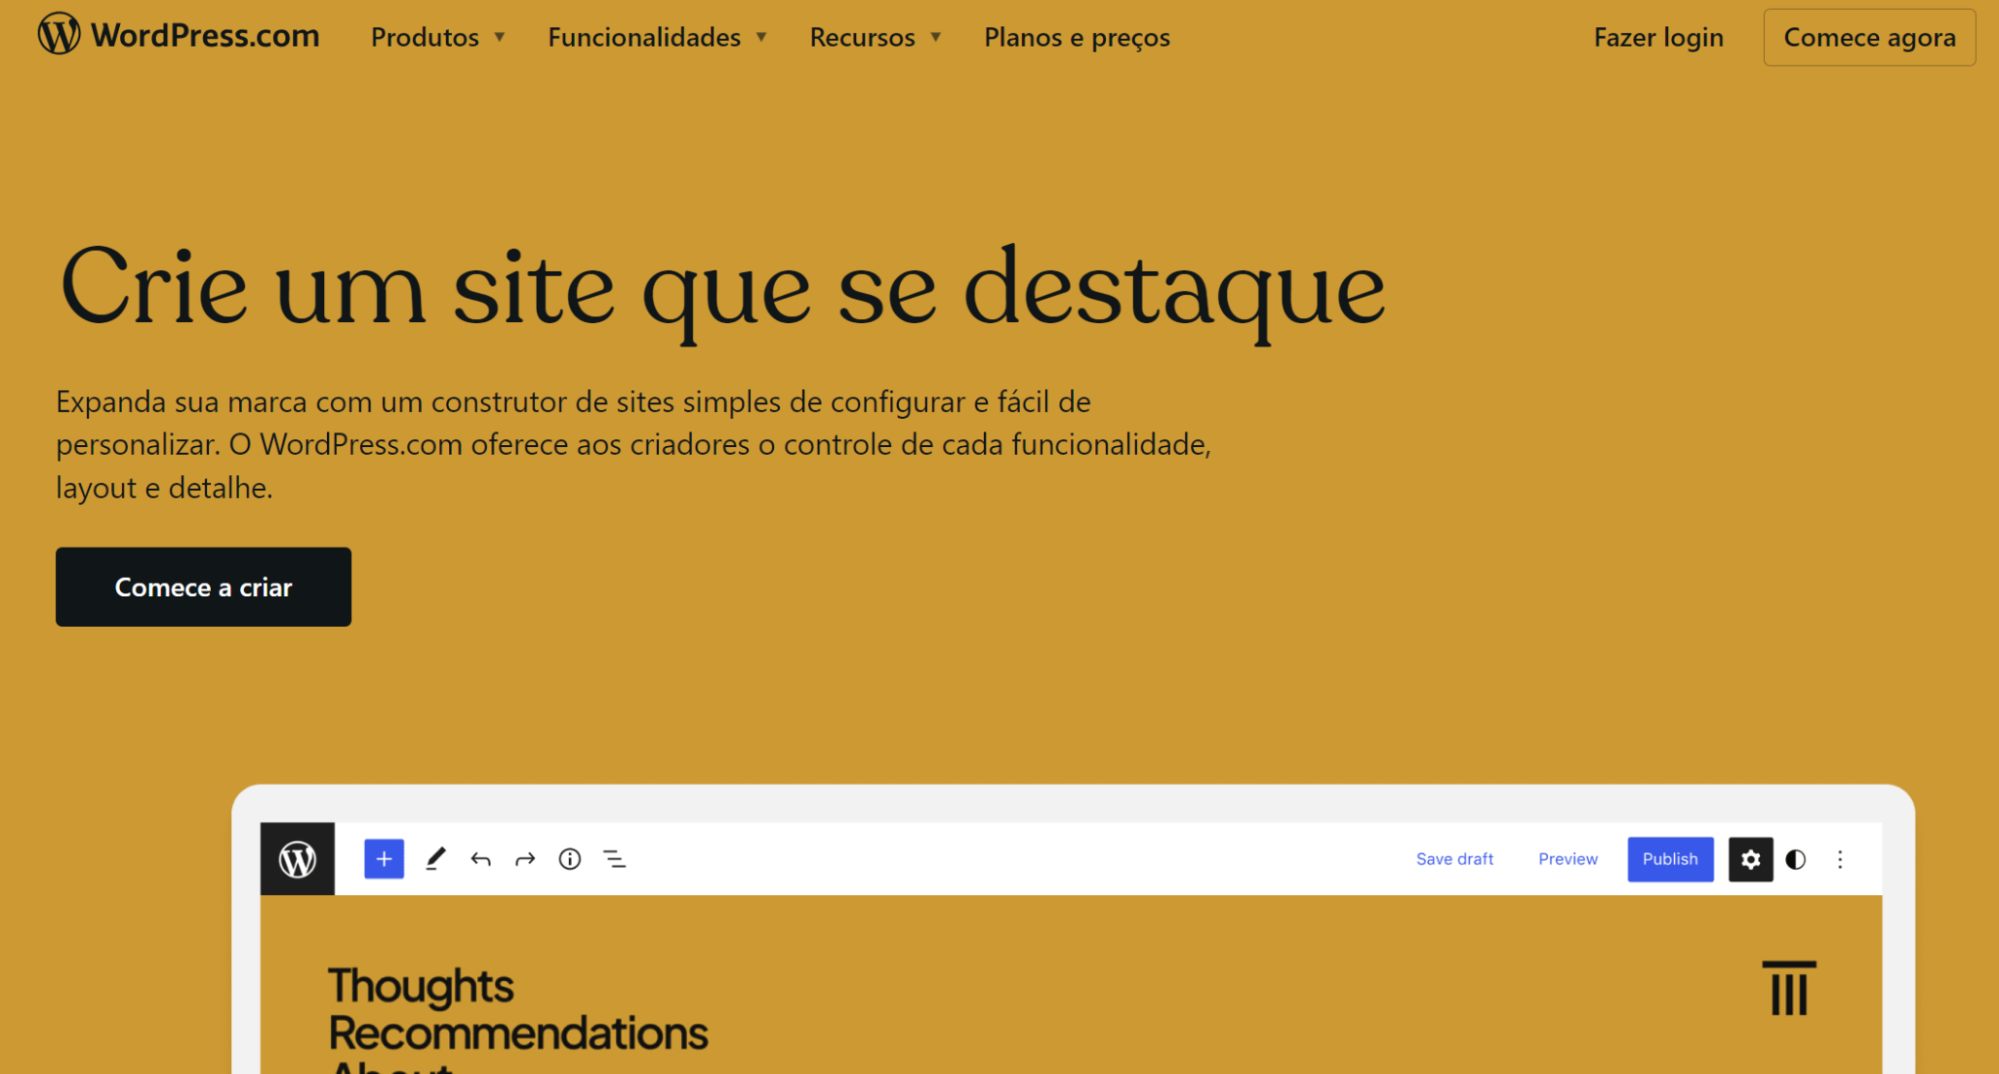Open the three-dot options menu
The width and height of the screenshot is (1999, 1074).
click(x=1840, y=859)
